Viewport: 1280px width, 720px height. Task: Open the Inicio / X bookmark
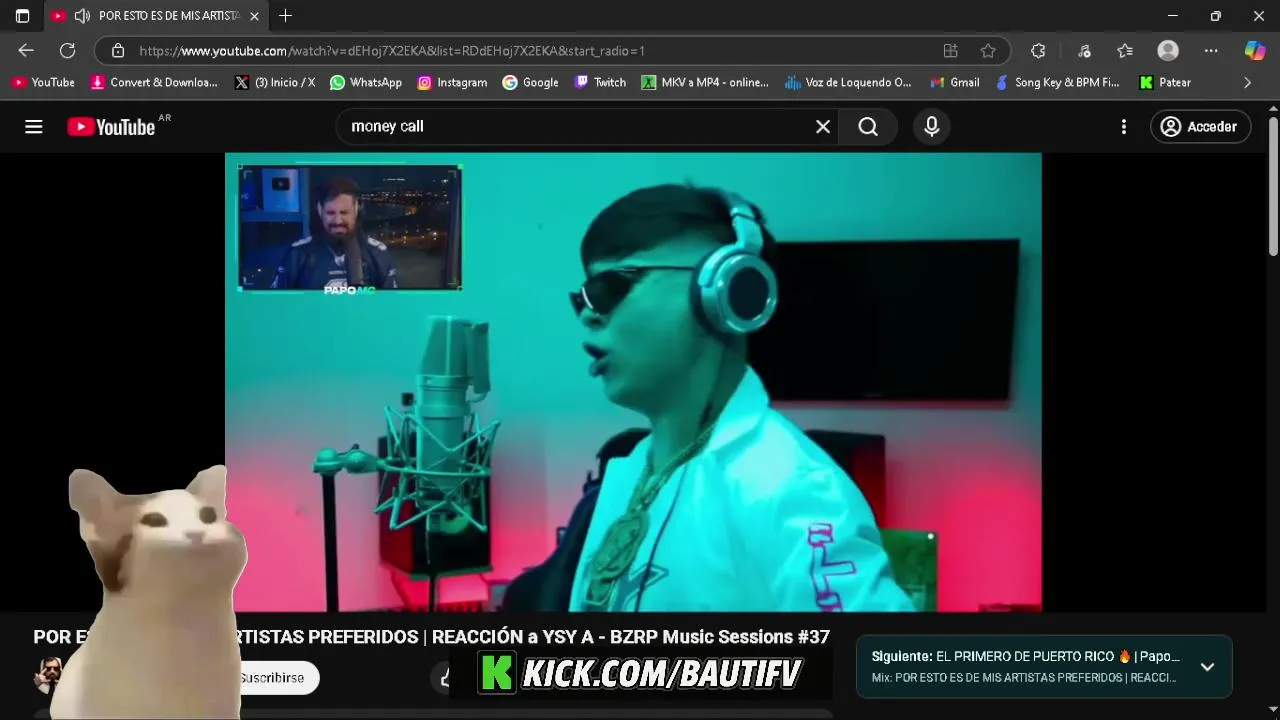point(275,82)
